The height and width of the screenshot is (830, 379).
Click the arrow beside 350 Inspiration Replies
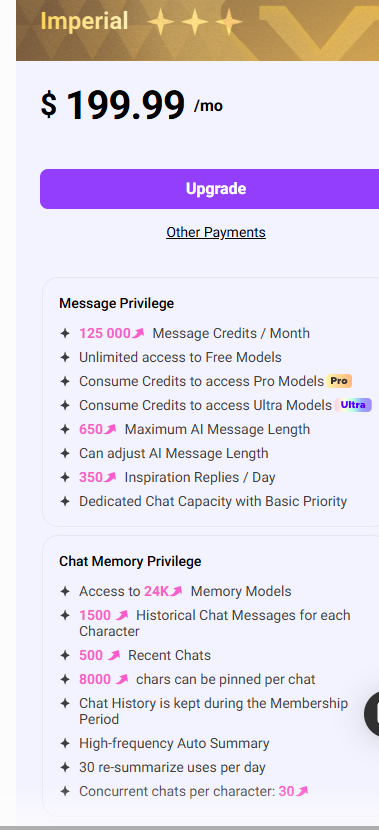click(110, 477)
